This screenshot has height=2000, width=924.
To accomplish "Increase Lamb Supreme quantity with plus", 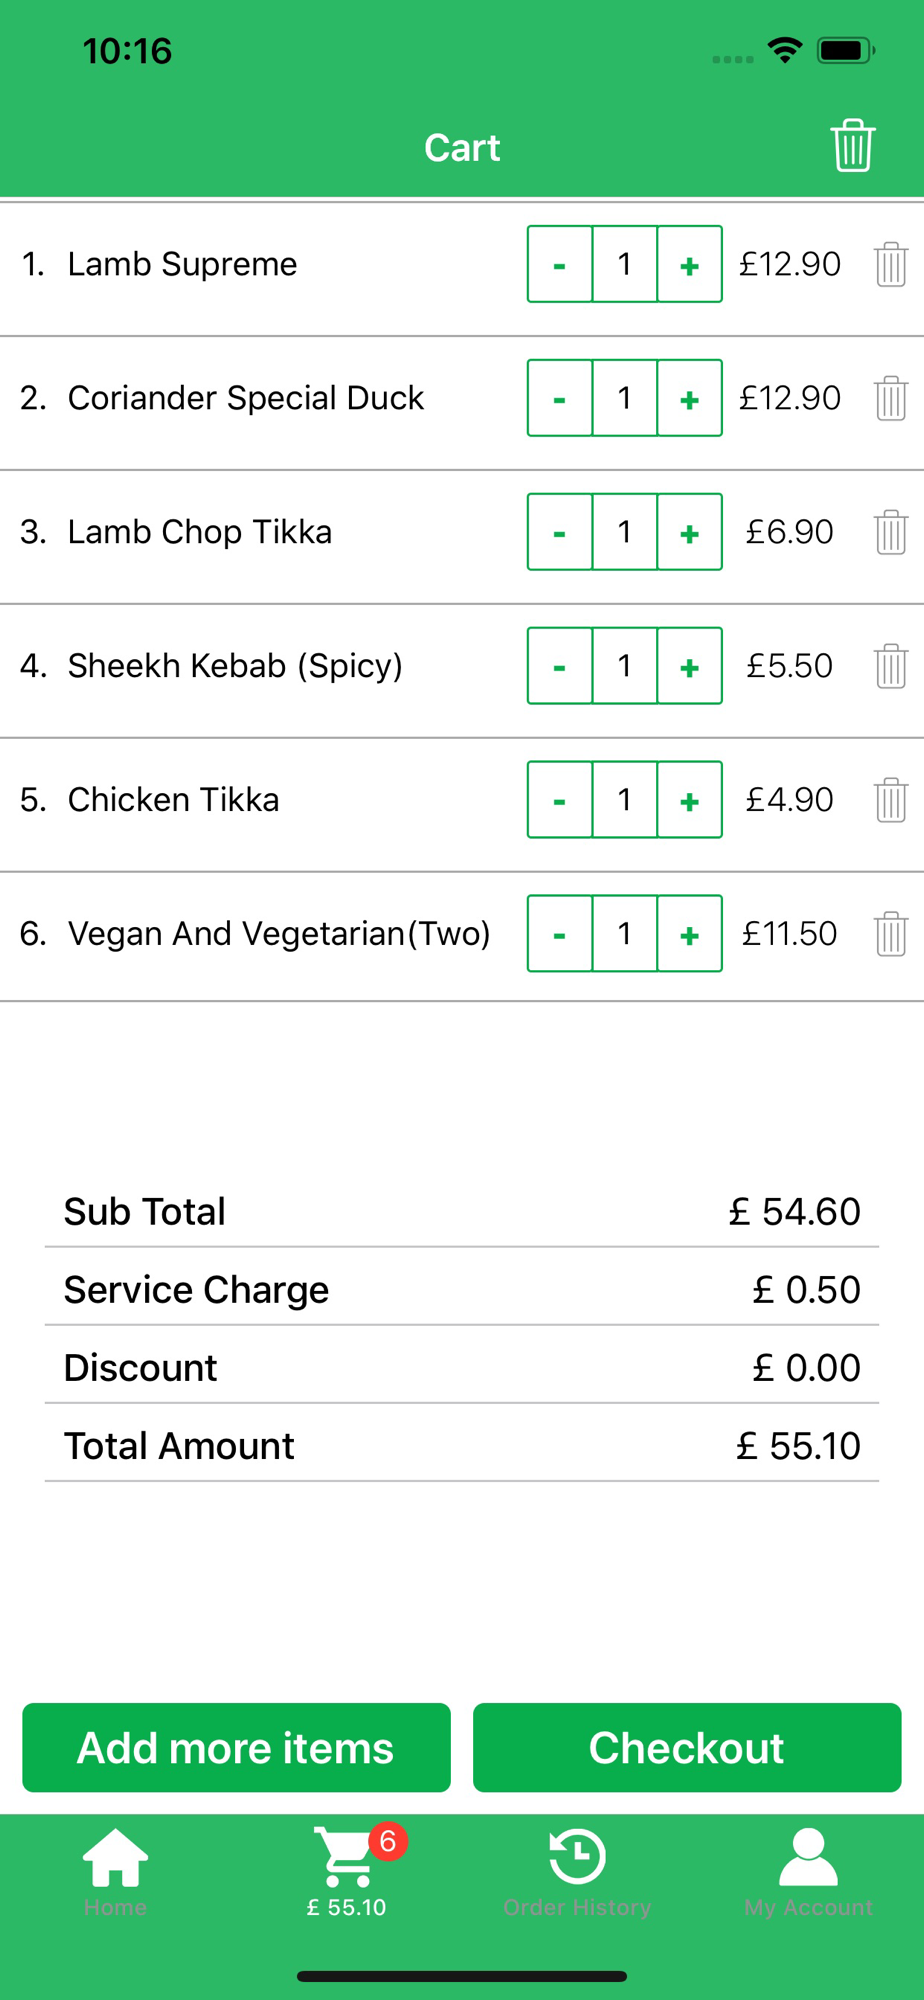I will [689, 264].
